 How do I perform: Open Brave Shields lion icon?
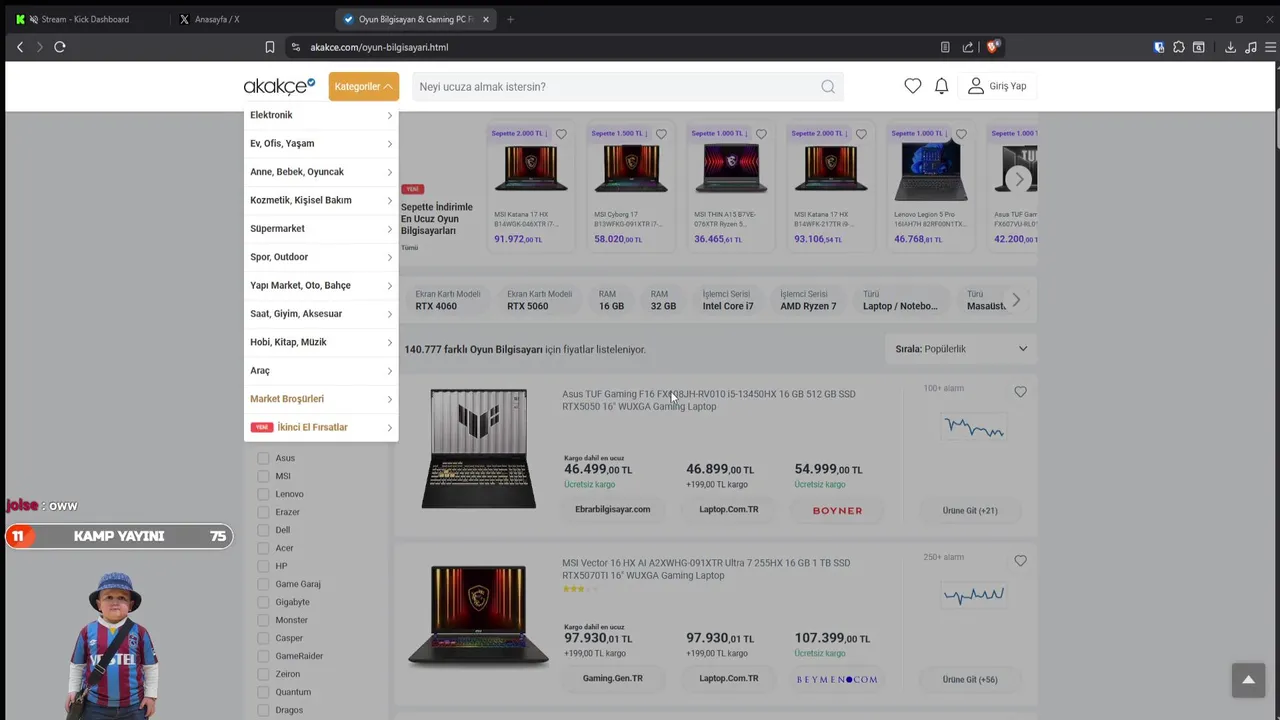pos(993,47)
